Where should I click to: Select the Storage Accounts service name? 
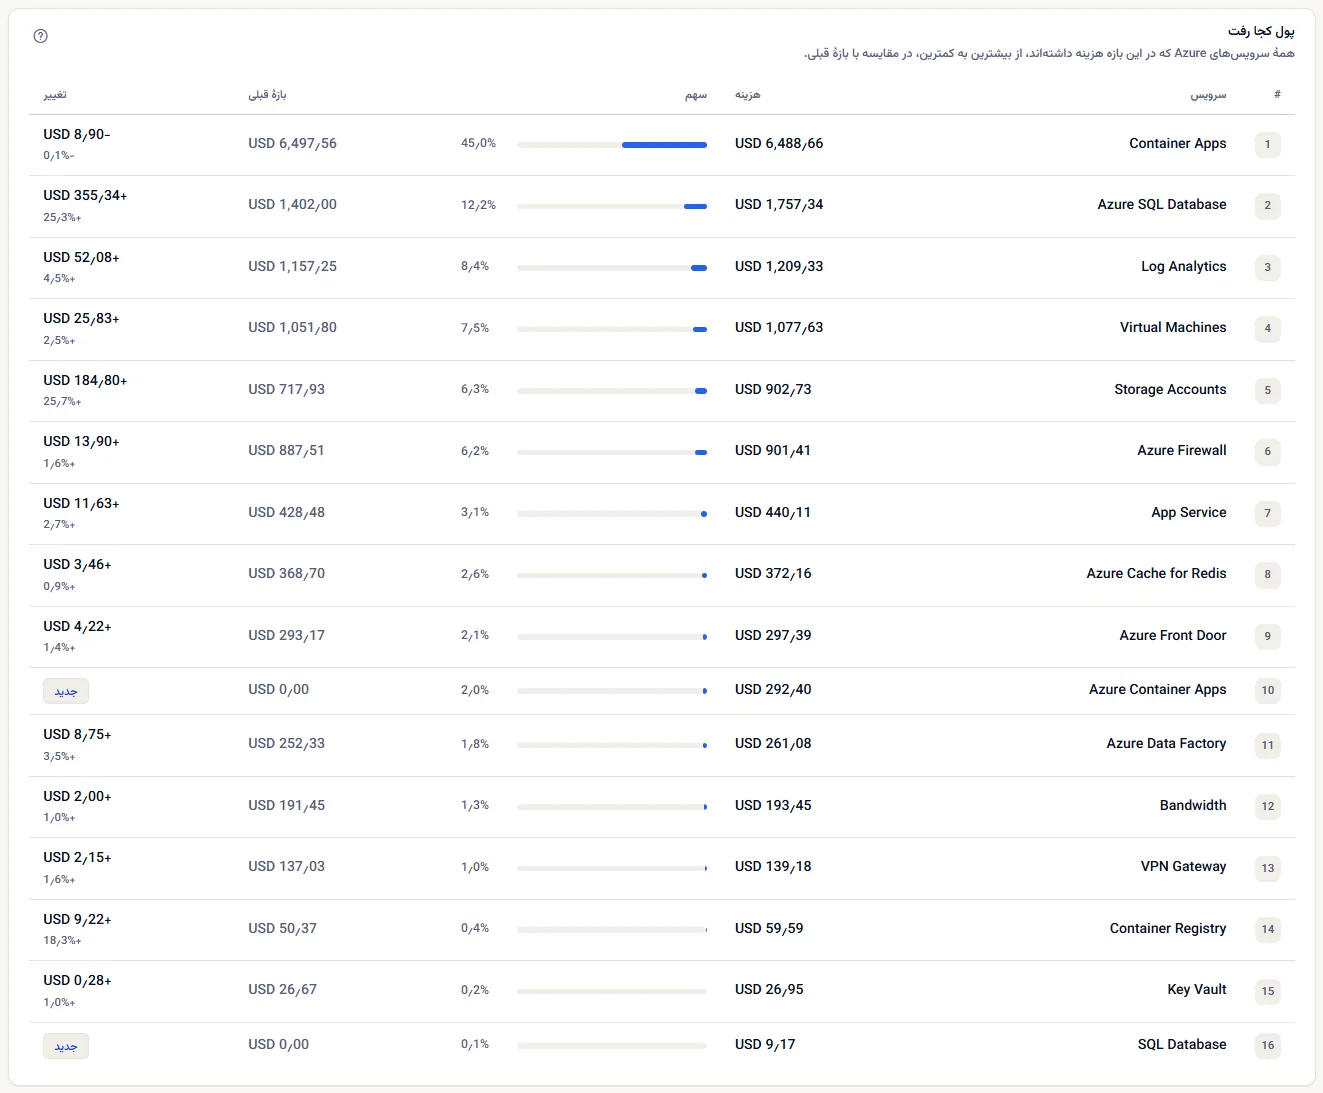tap(1170, 389)
